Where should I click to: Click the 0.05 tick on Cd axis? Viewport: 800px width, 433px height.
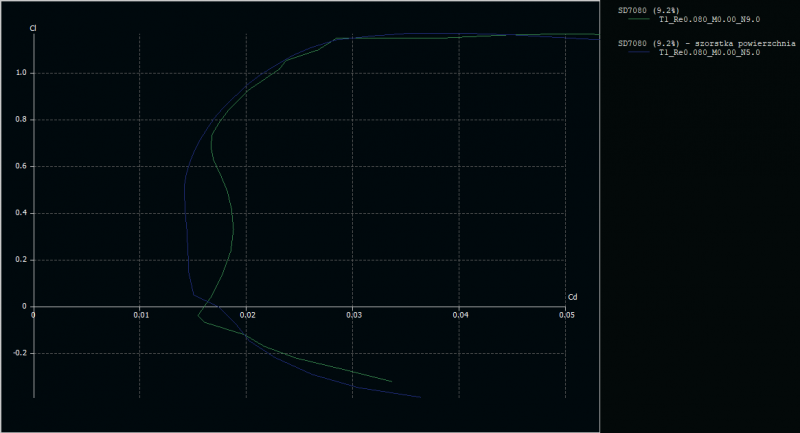(x=567, y=315)
